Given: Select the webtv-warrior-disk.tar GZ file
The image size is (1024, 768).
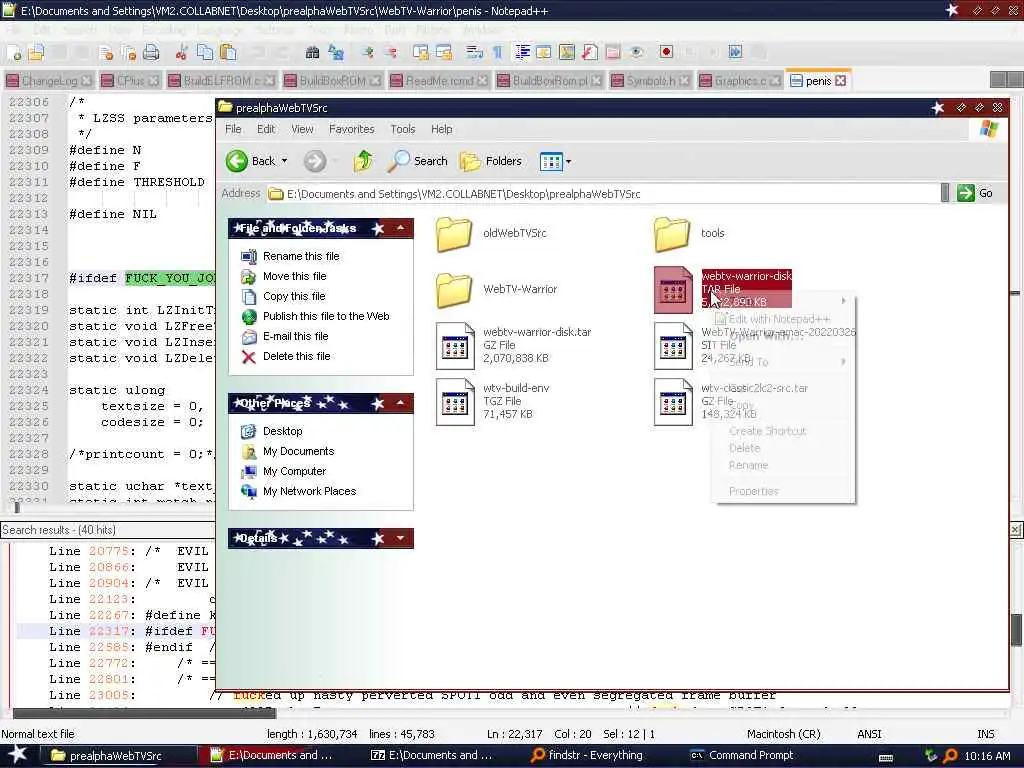Looking at the screenshot, I should [514, 345].
